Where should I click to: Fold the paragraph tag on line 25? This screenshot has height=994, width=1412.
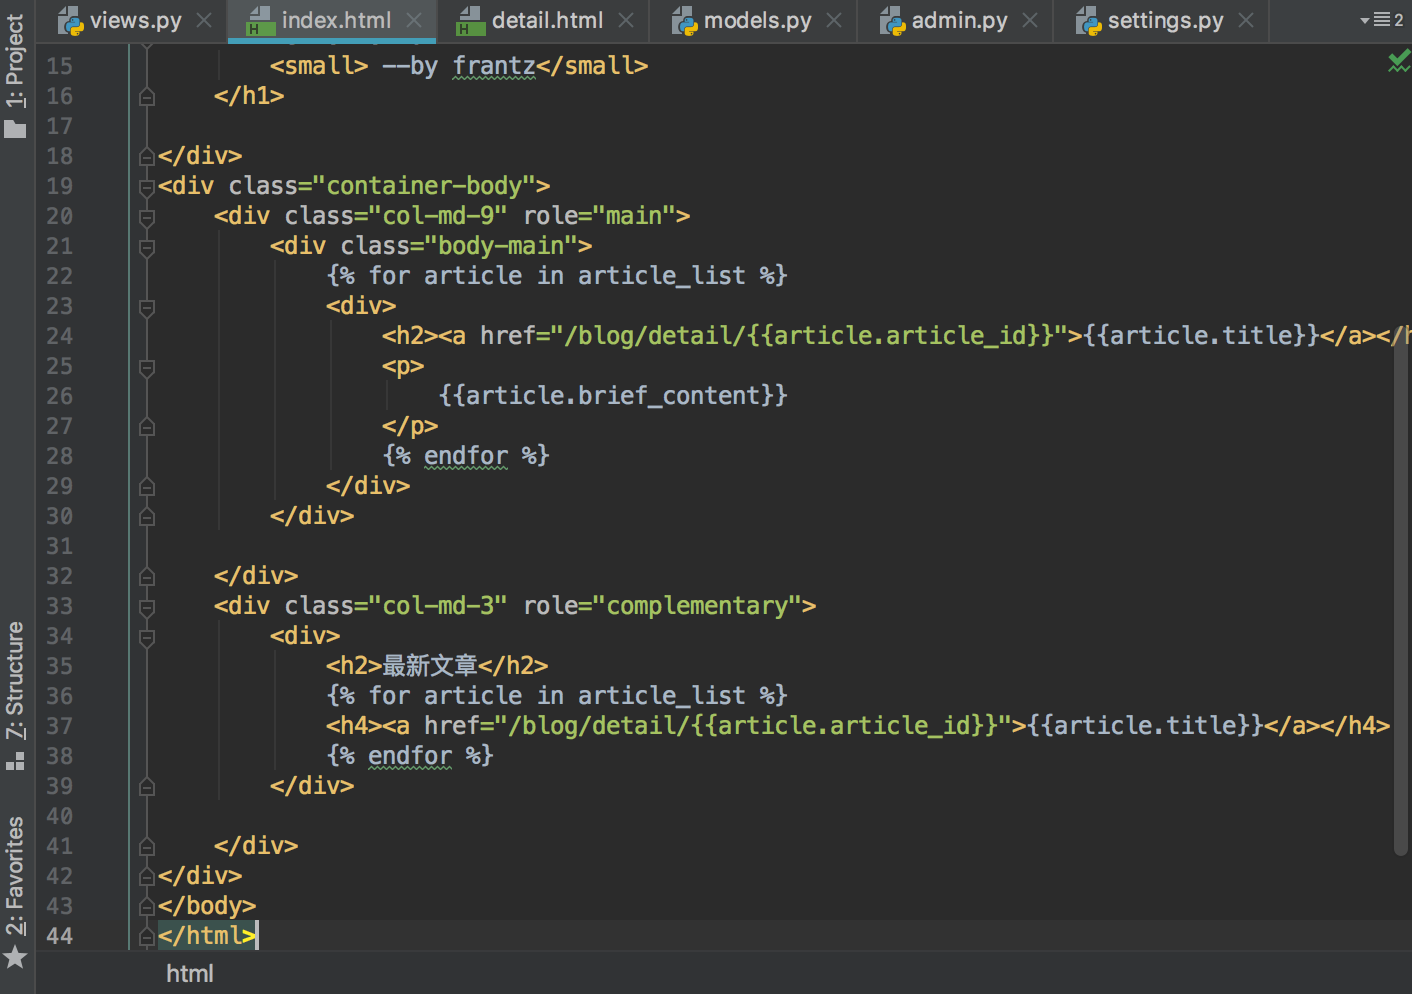coord(147,367)
